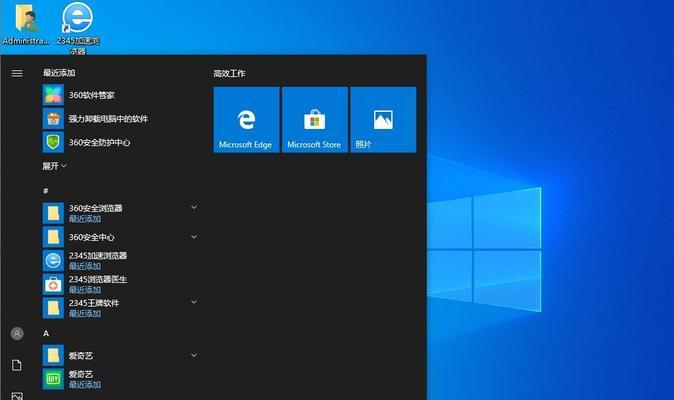Click the 爱奇艺 folder icon
This screenshot has height=400, width=674.
(x=53, y=355)
